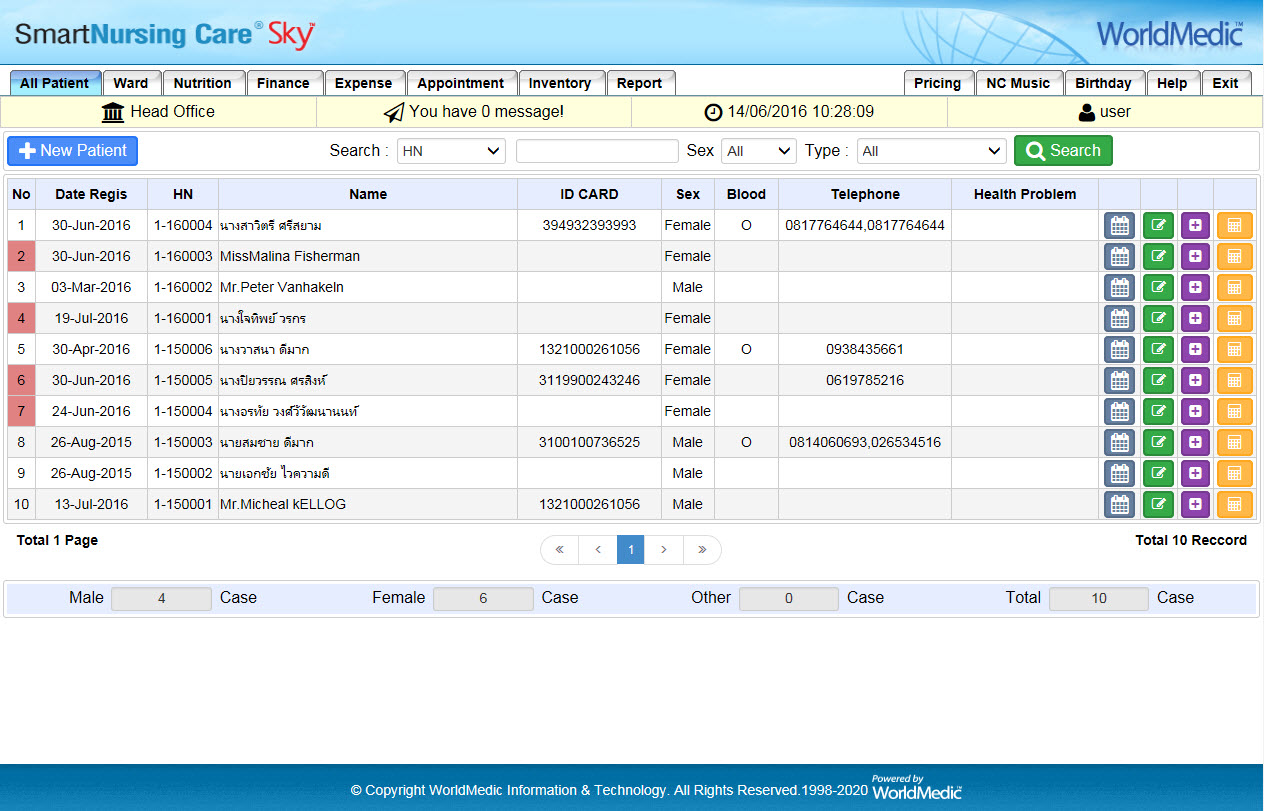Click purple plus icon for HN 1-160003

pos(1195,257)
